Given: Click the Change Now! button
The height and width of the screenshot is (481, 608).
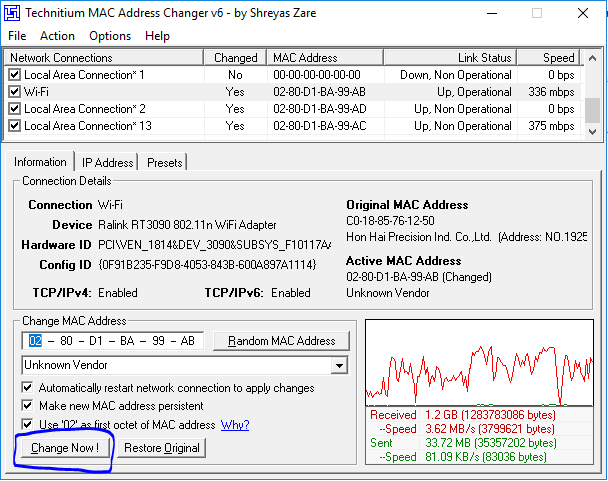Looking at the screenshot, I should tap(65, 448).
